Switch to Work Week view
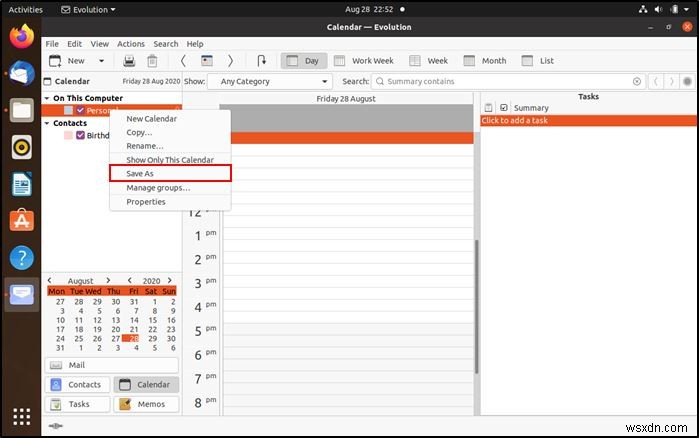The image size is (699, 438). click(x=364, y=61)
